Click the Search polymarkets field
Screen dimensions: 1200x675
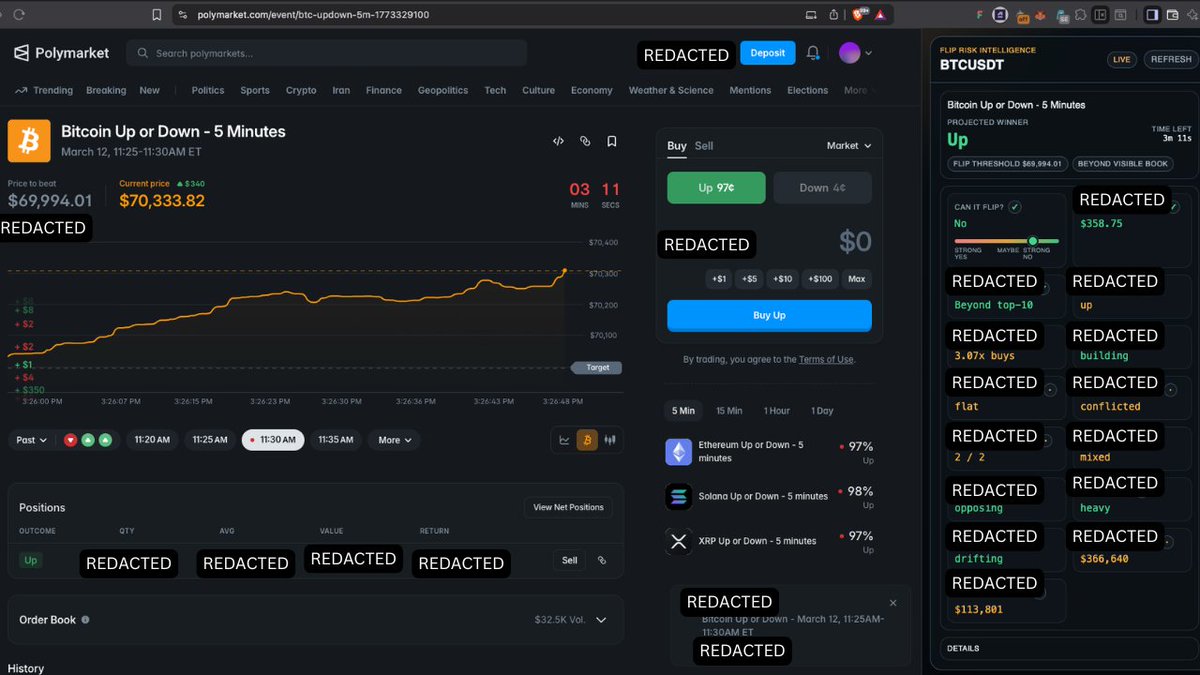pos(327,53)
